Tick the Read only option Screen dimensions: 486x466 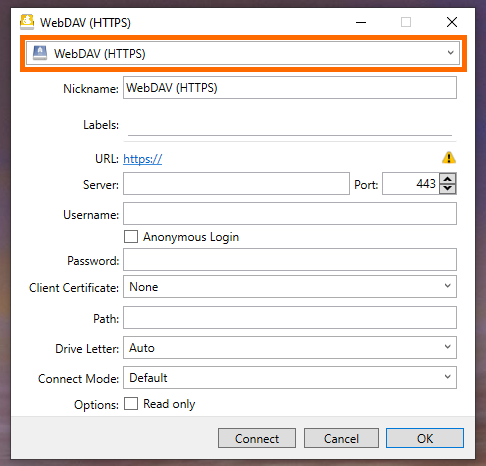tap(131, 403)
